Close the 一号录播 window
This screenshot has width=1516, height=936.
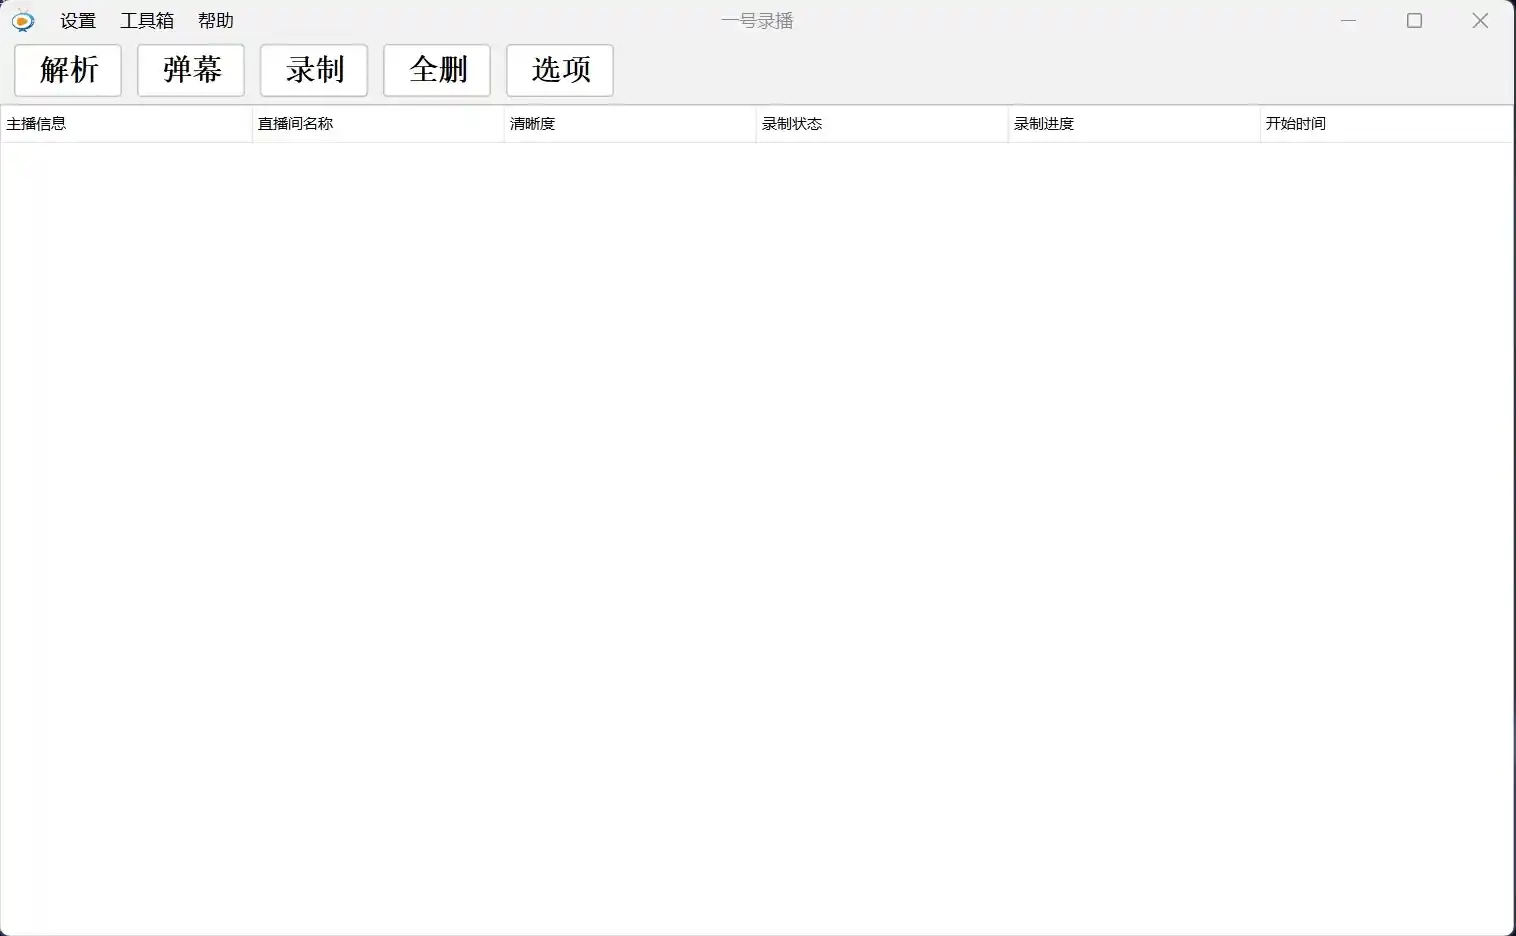(1480, 21)
